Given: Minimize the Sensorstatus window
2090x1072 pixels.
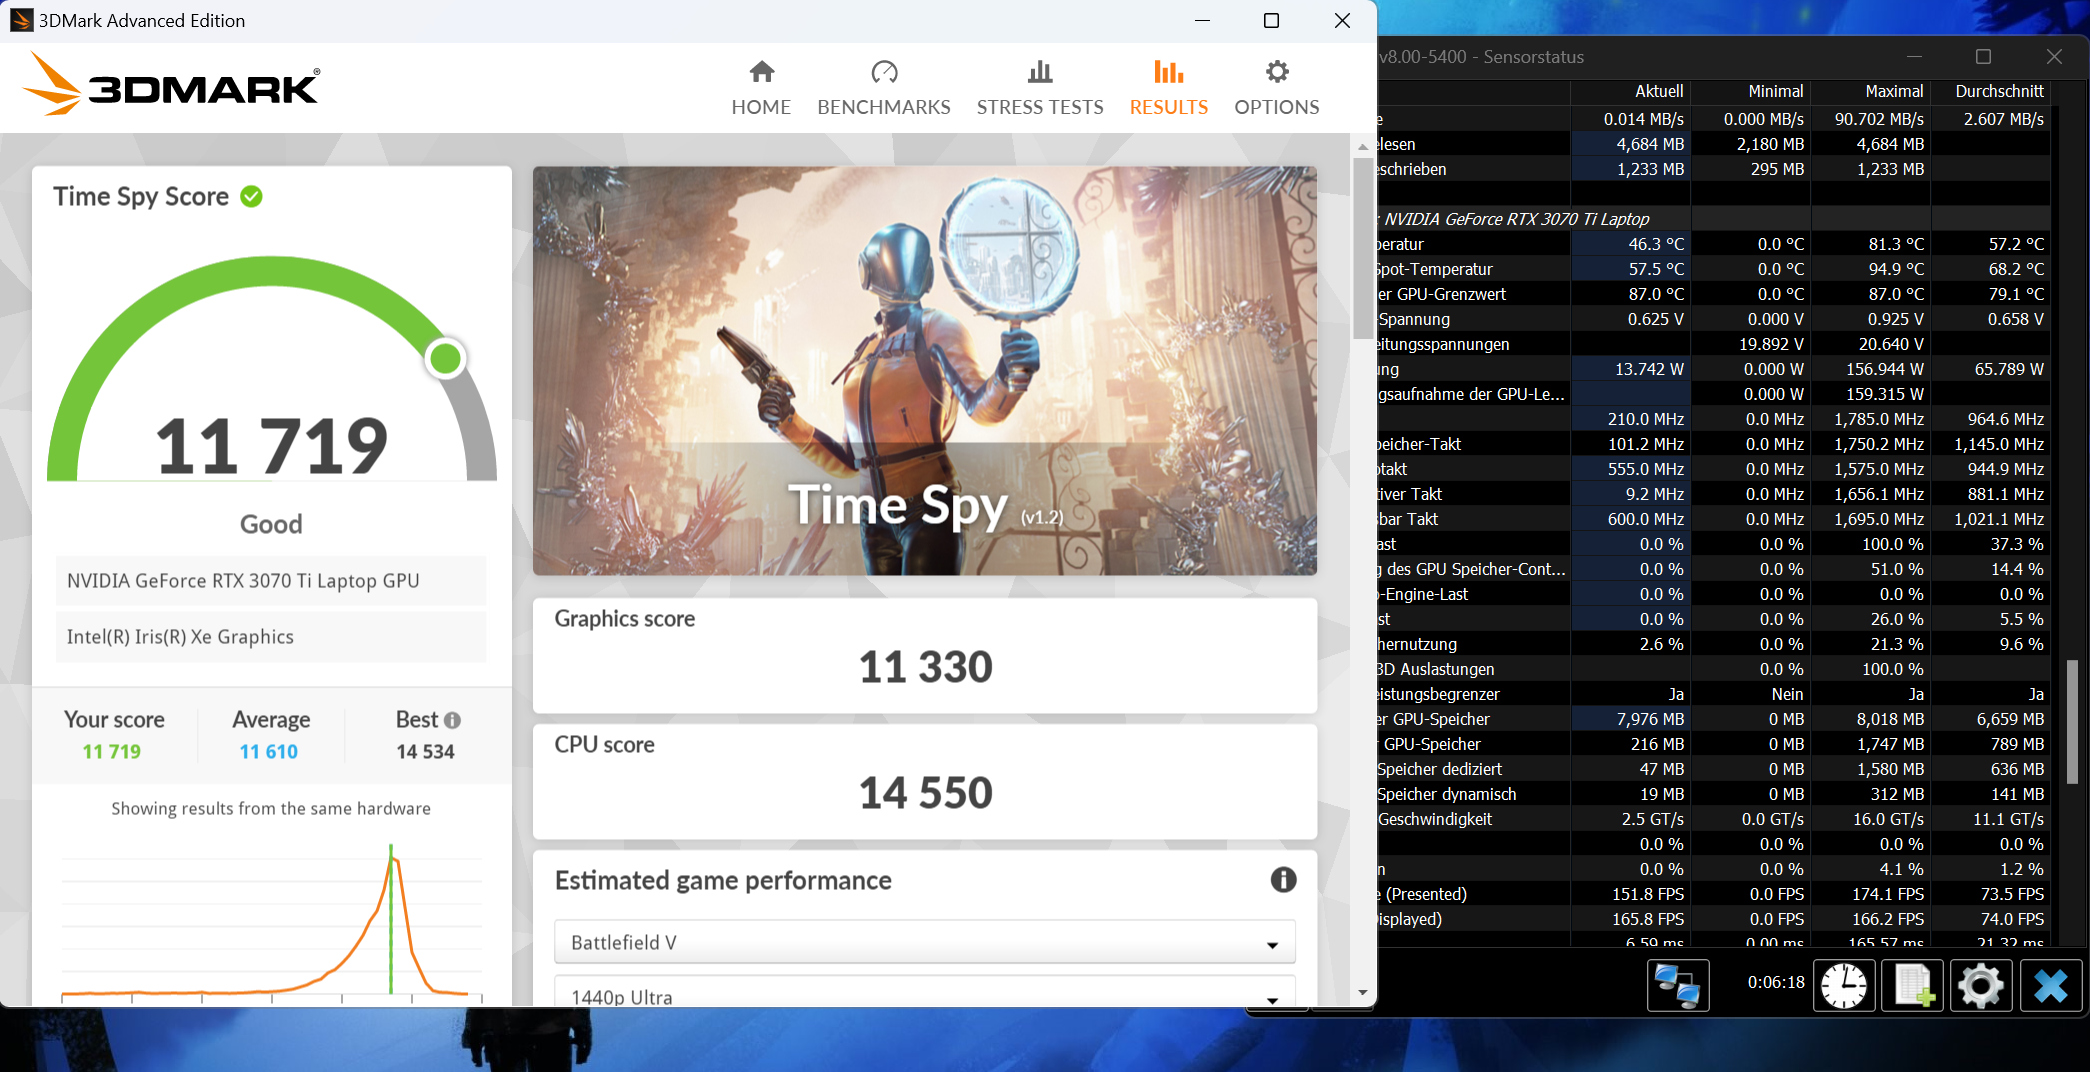Looking at the screenshot, I should tap(1914, 57).
